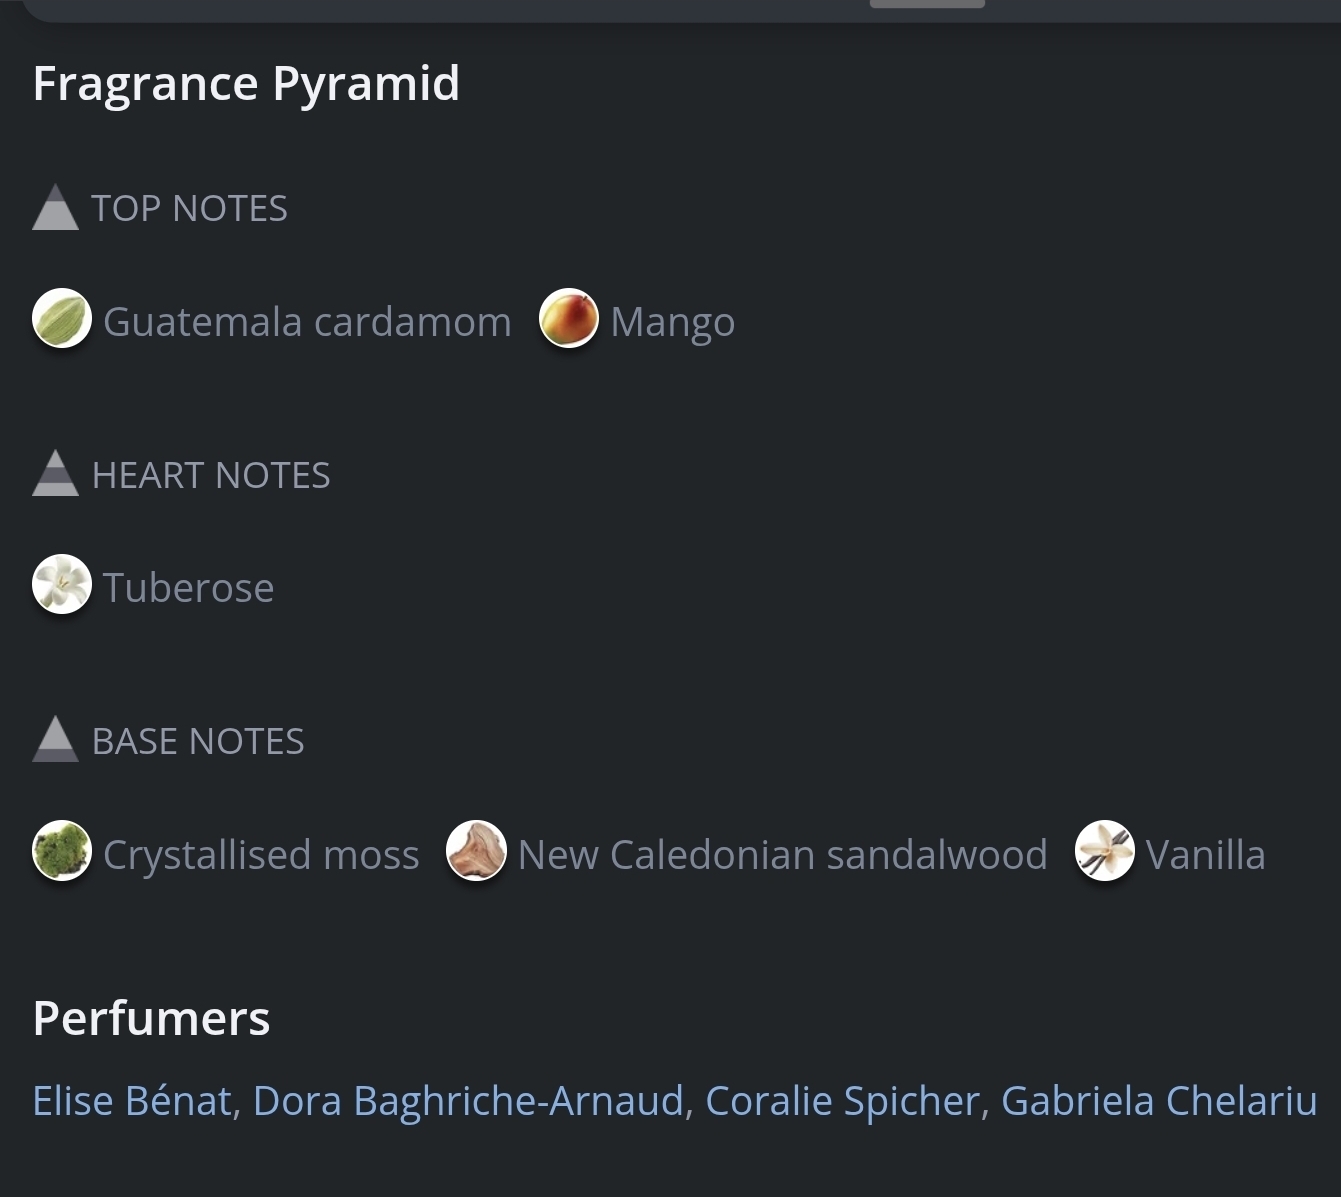Click the Crystallised moss icon

62,851
